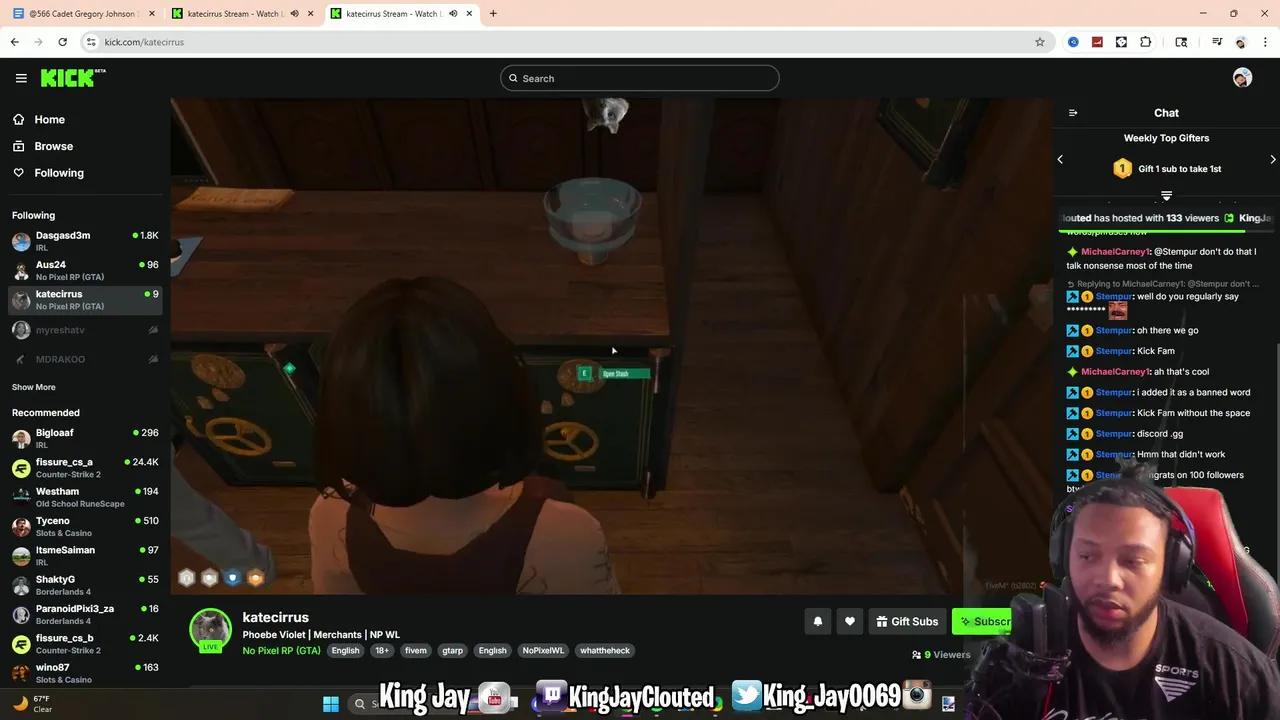Open the Chrome extensions puzzle icon
This screenshot has height=720, width=1280.
pyautogui.click(x=1145, y=42)
